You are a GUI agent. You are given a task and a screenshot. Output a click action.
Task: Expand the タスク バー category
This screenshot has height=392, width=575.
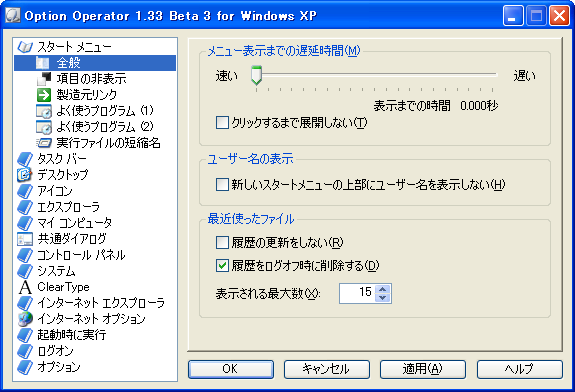tap(62, 159)
